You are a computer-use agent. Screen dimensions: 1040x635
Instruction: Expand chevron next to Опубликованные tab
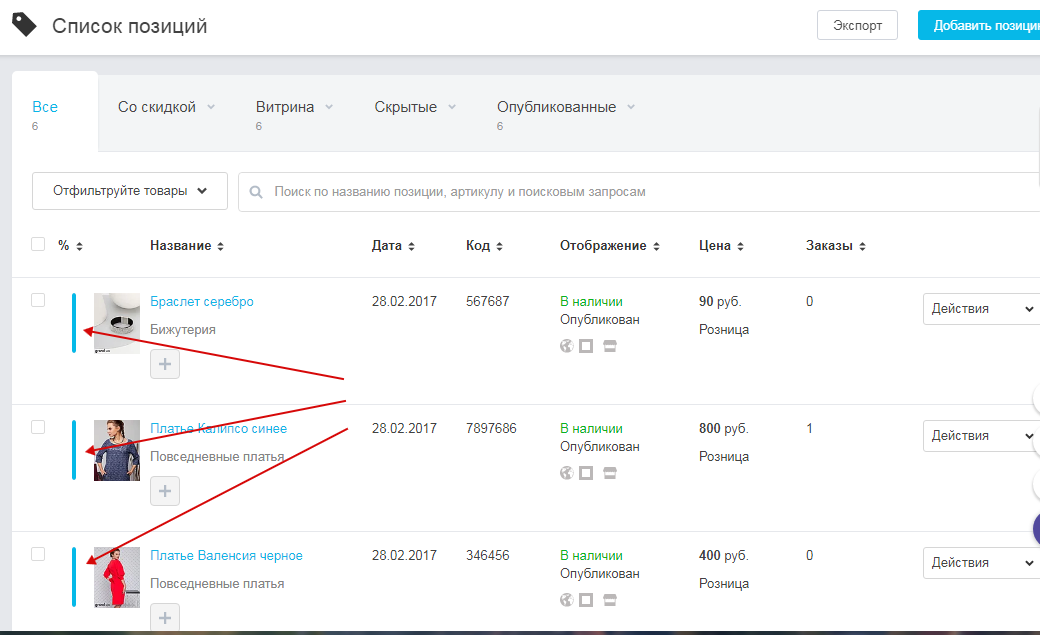click(631, 107)
